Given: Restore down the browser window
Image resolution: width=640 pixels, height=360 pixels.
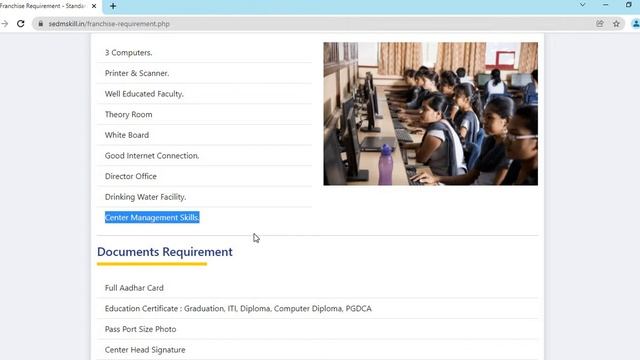Looking at the screenshot, I should click(x=629, y=5).
